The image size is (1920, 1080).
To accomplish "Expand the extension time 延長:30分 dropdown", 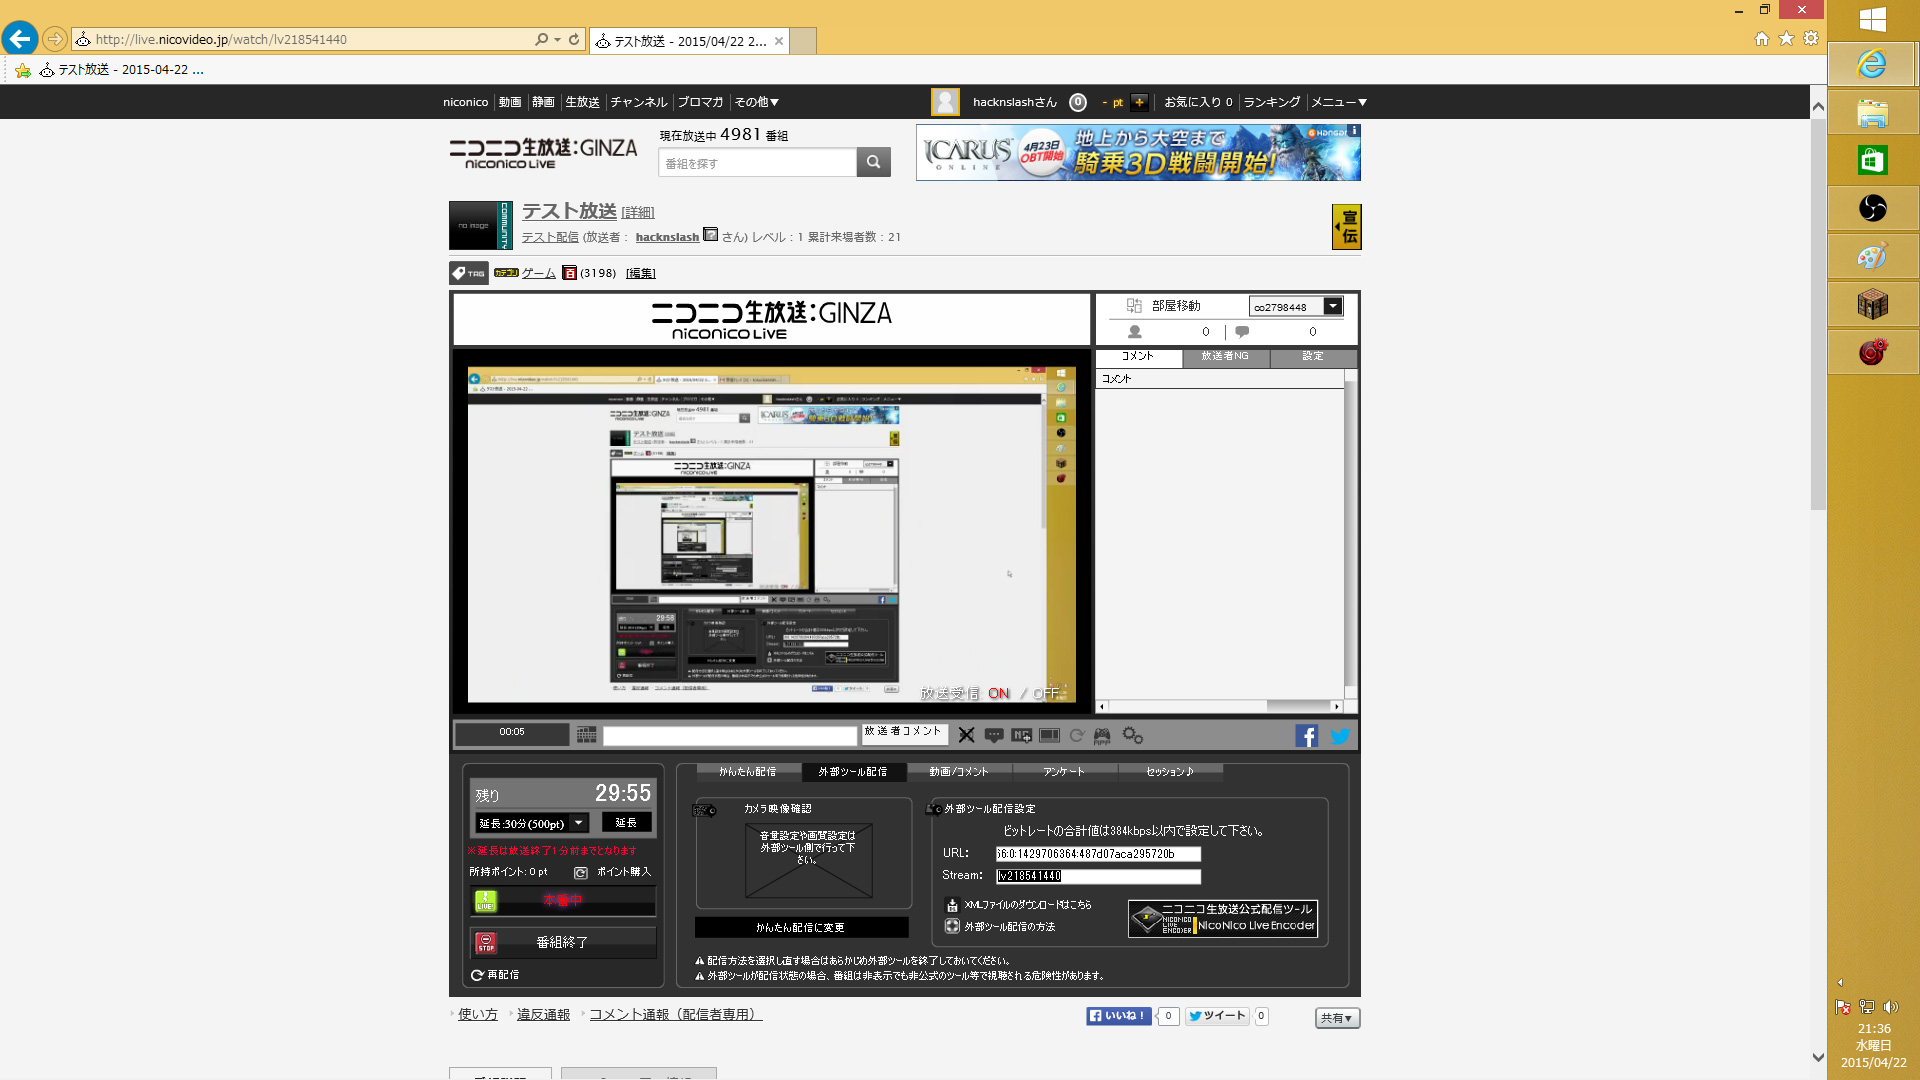I will coord(578,823).
